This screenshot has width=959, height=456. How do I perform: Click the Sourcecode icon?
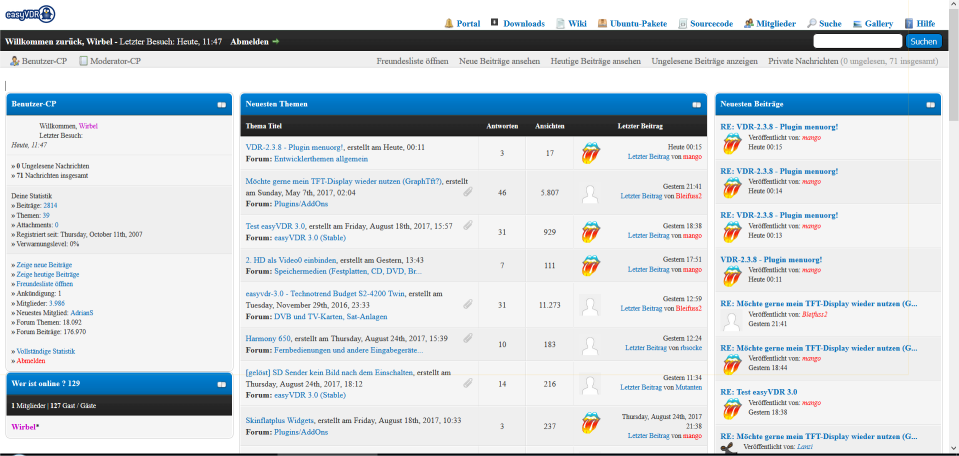tap(683, 24)
